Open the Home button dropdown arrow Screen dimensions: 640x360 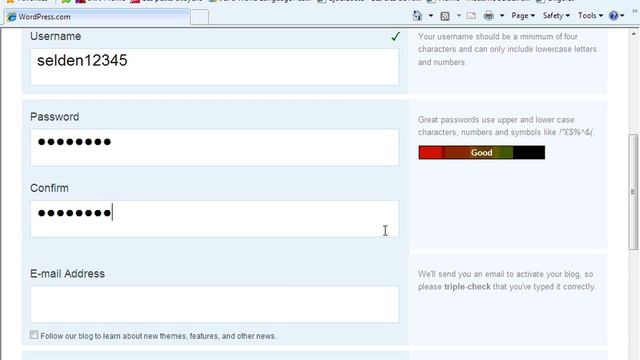tap(430, 16)
